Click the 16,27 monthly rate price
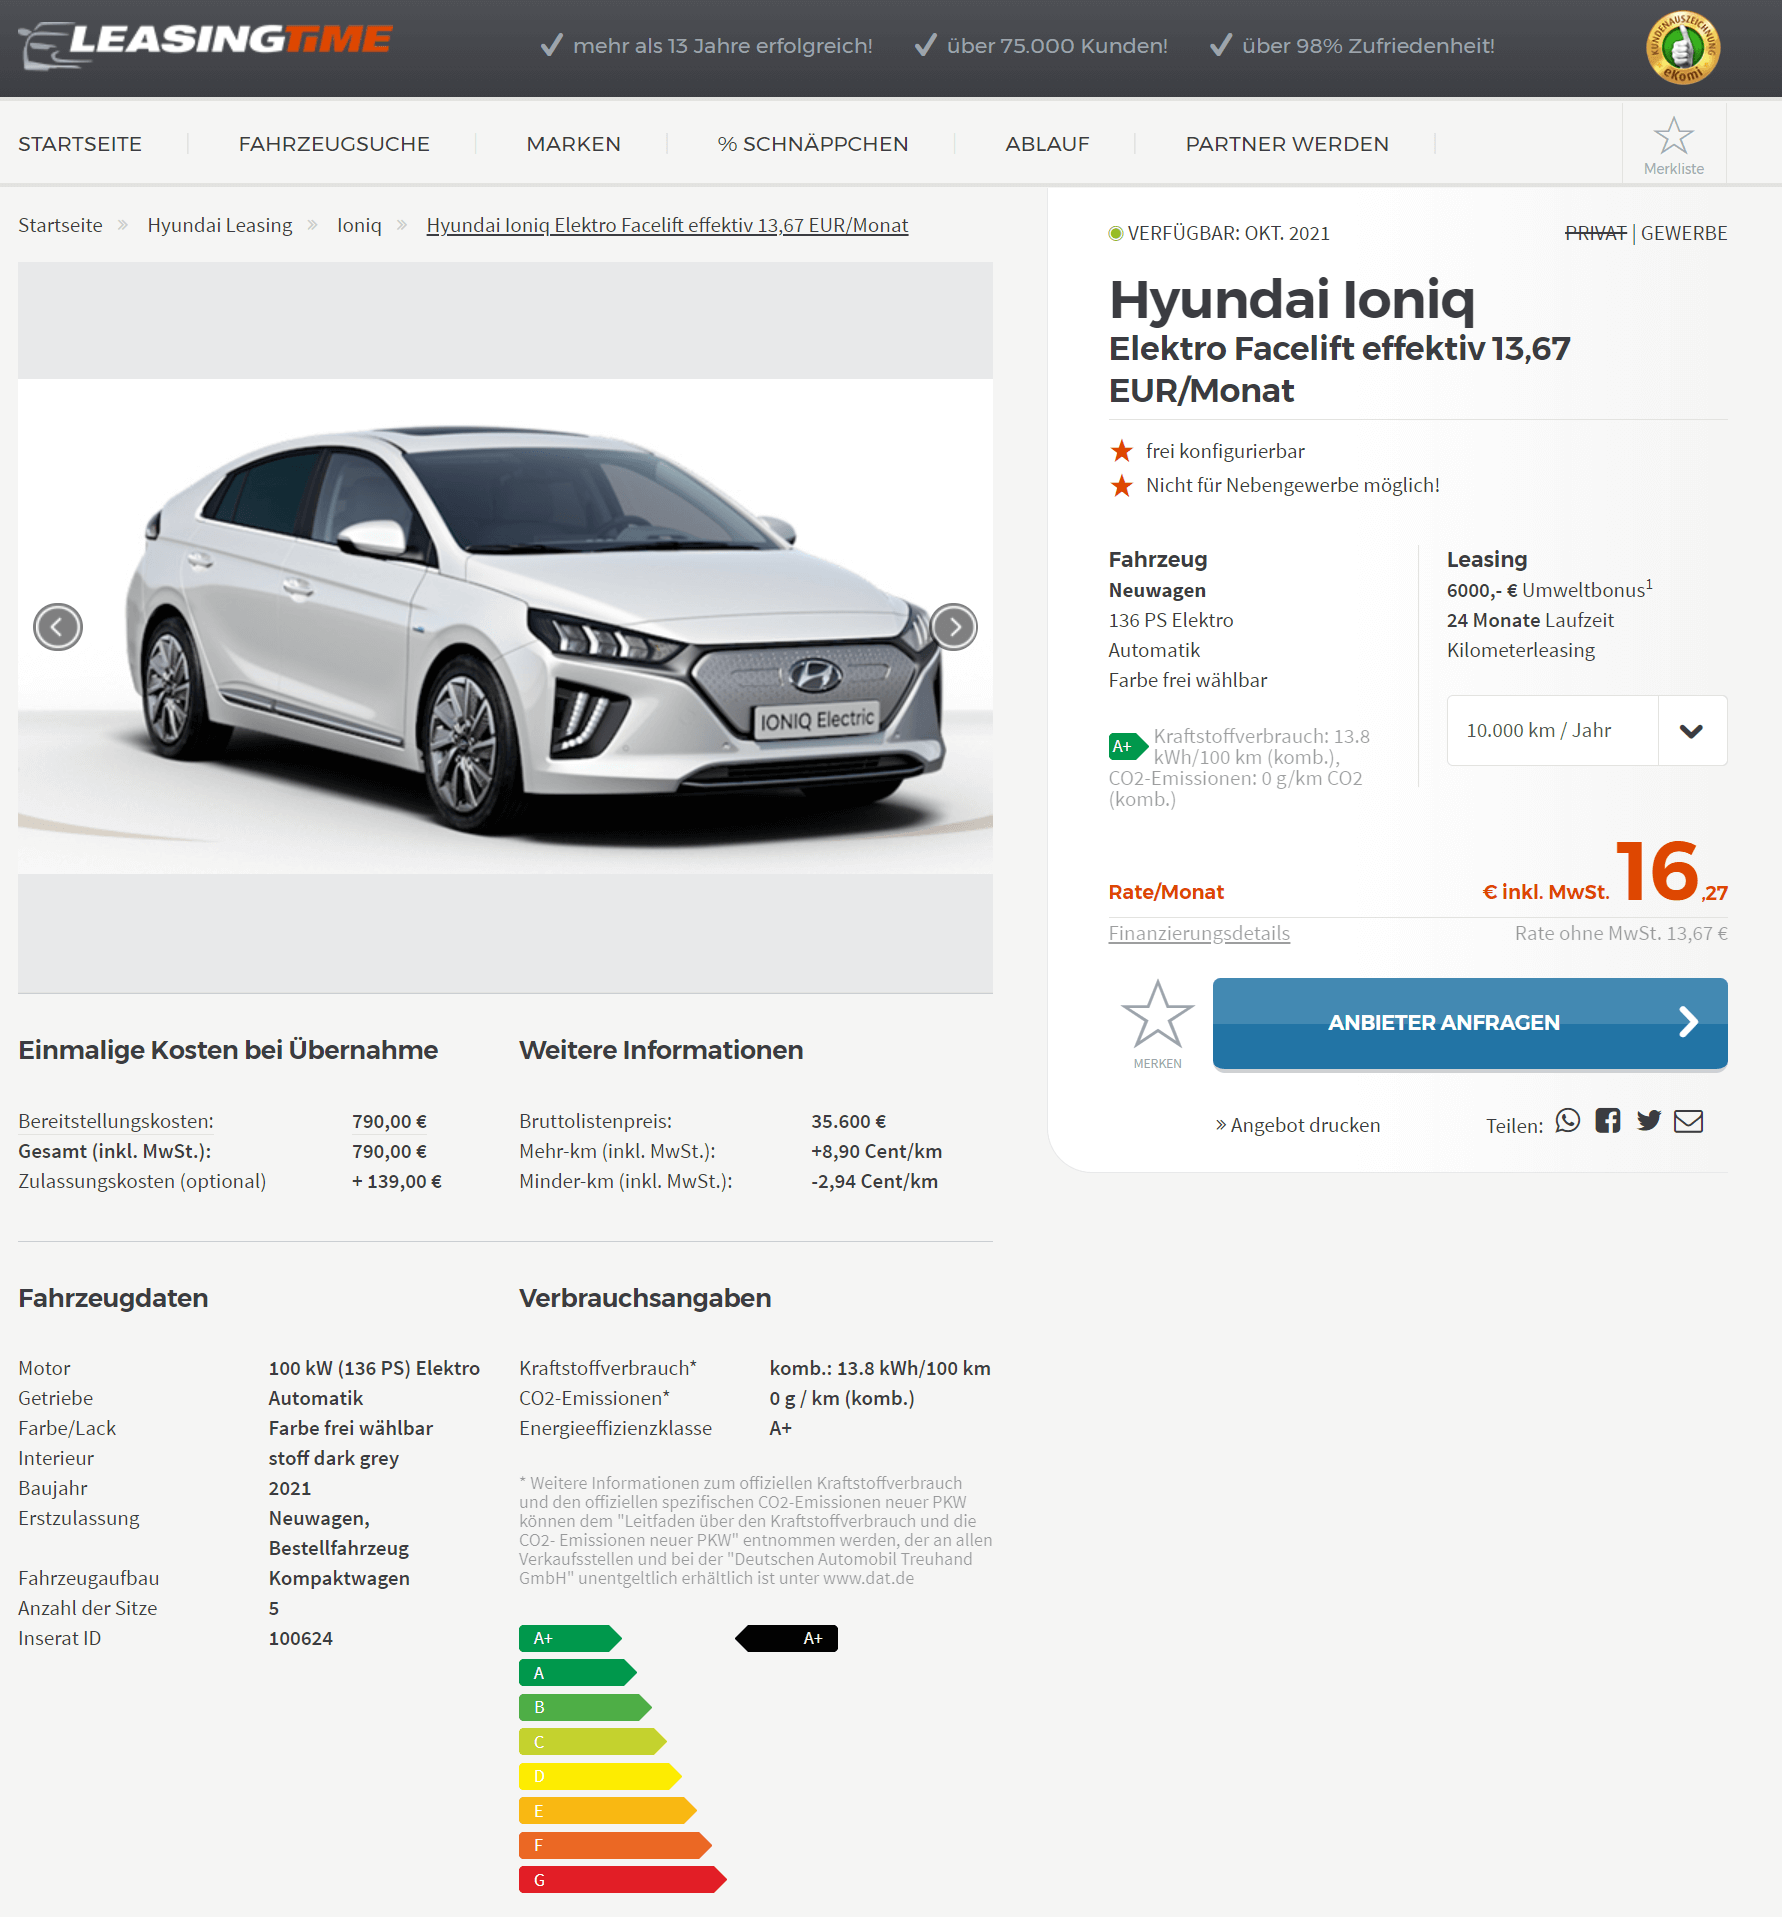1782x1917 pixels. coord(1671,872)
